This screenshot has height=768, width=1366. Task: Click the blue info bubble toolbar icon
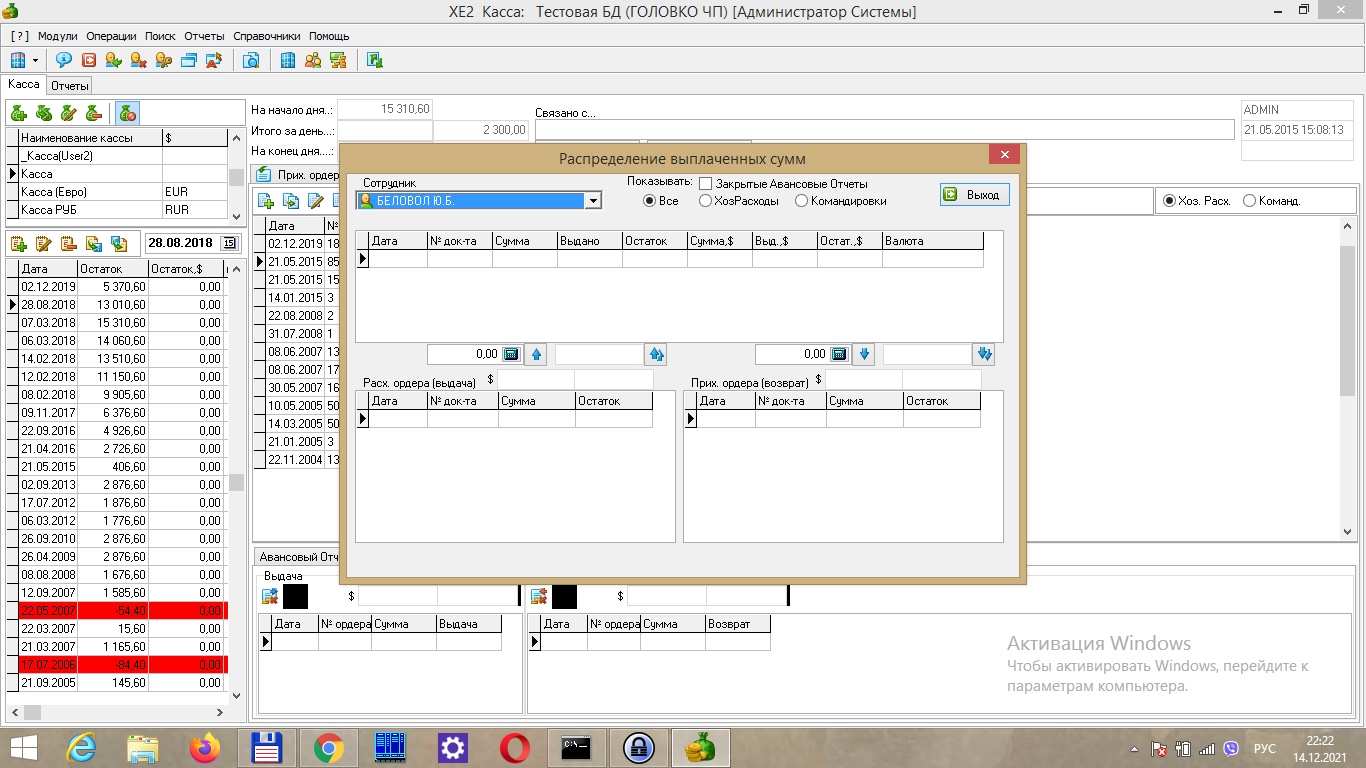click(x=64, y=60)
